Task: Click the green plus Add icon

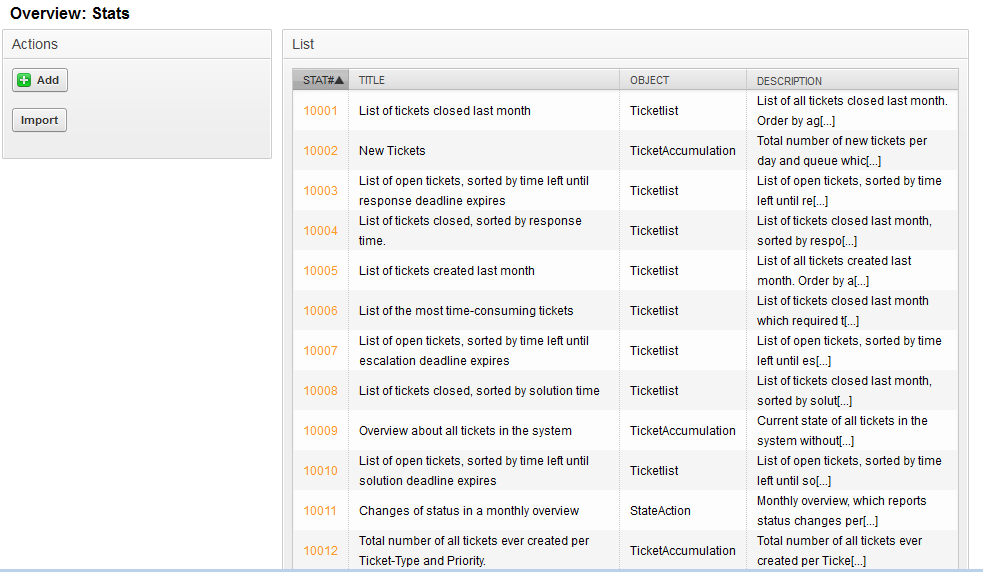Action: coord(25,80)
